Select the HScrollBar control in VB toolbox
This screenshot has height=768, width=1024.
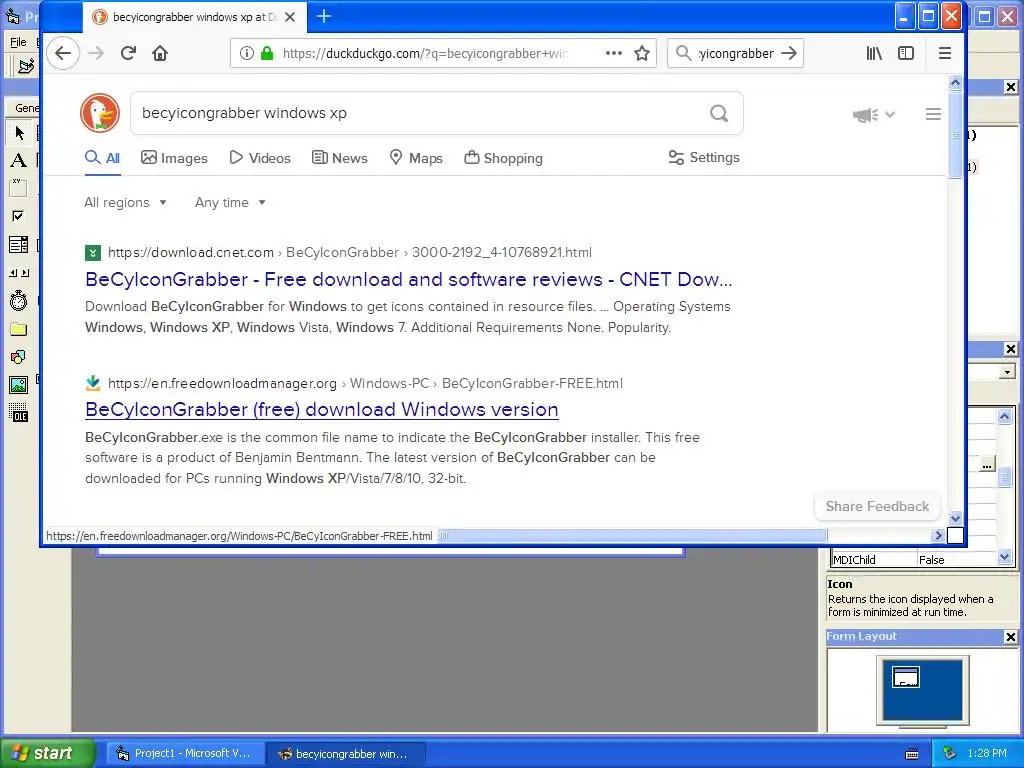click(x=18, y=273)
